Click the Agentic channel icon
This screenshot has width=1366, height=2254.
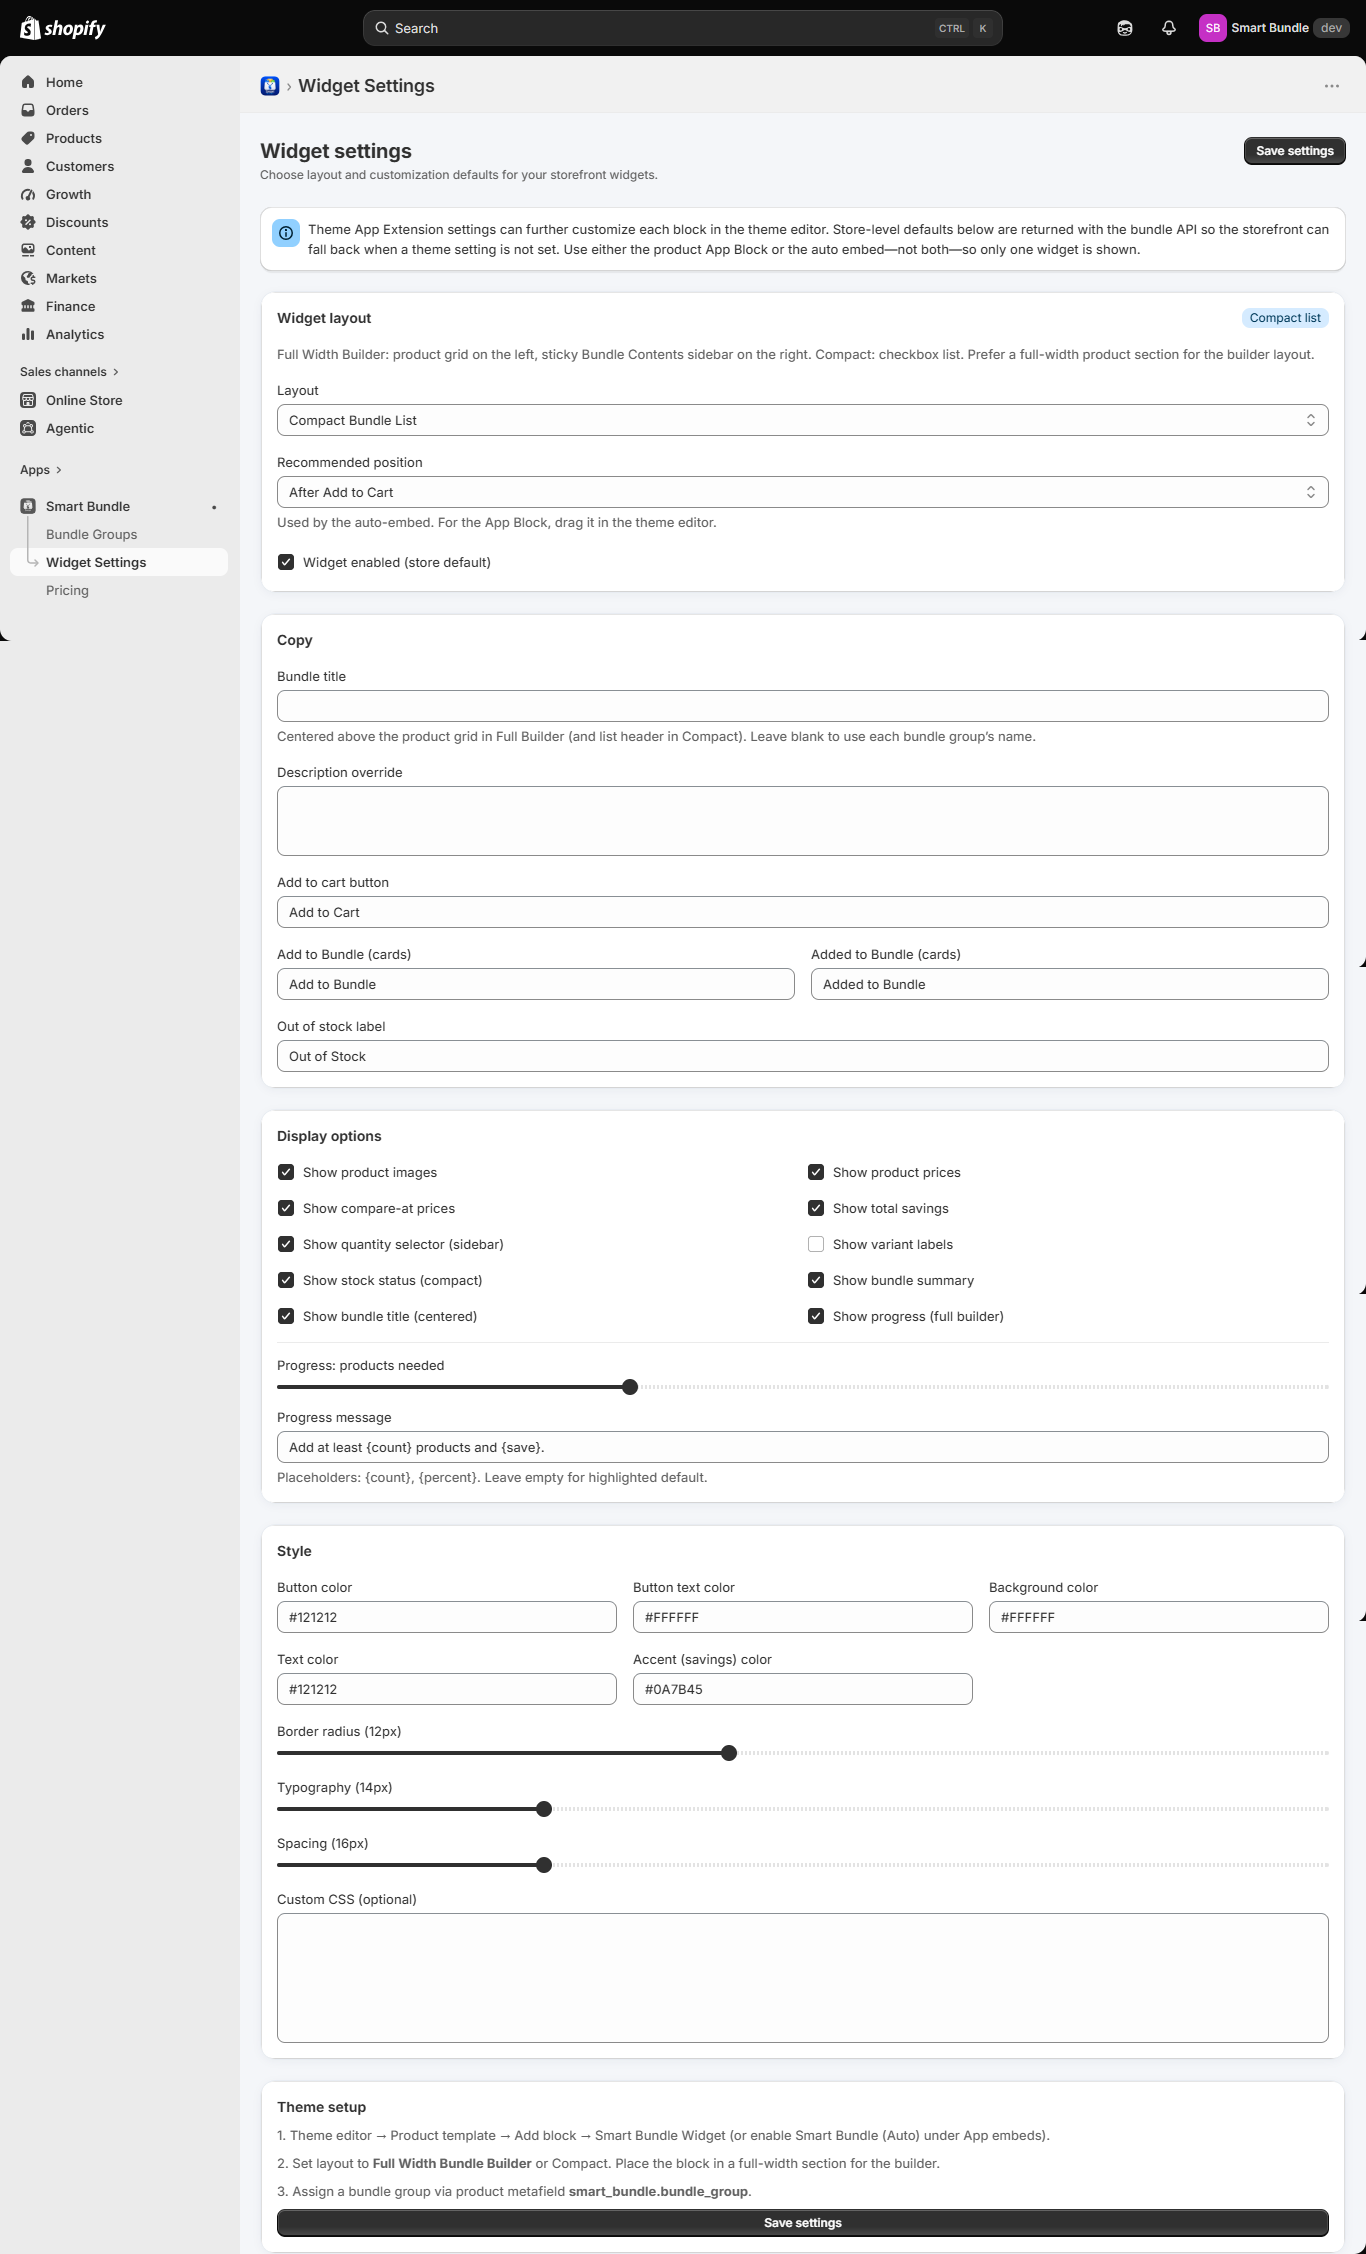(x=28, y=428)
